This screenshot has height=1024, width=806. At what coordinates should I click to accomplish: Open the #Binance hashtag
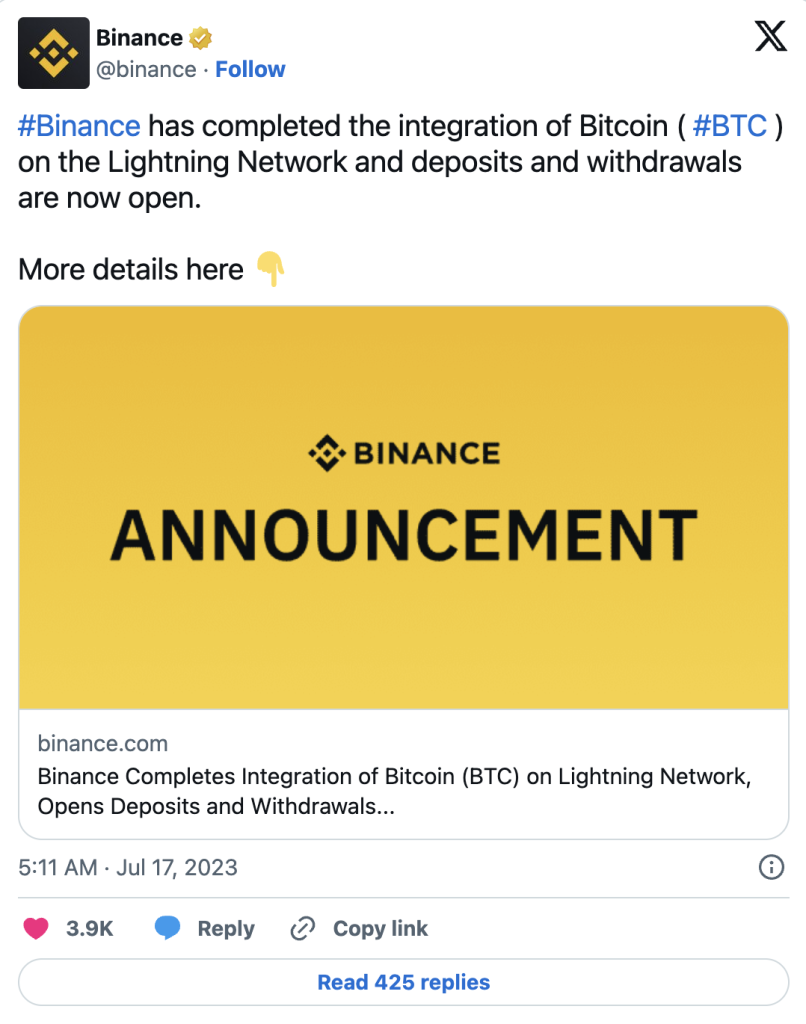coord(78,126)
